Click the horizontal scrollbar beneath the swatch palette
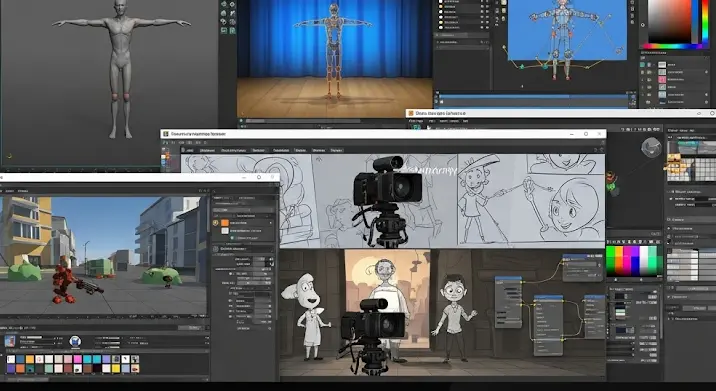 (27, 379)
